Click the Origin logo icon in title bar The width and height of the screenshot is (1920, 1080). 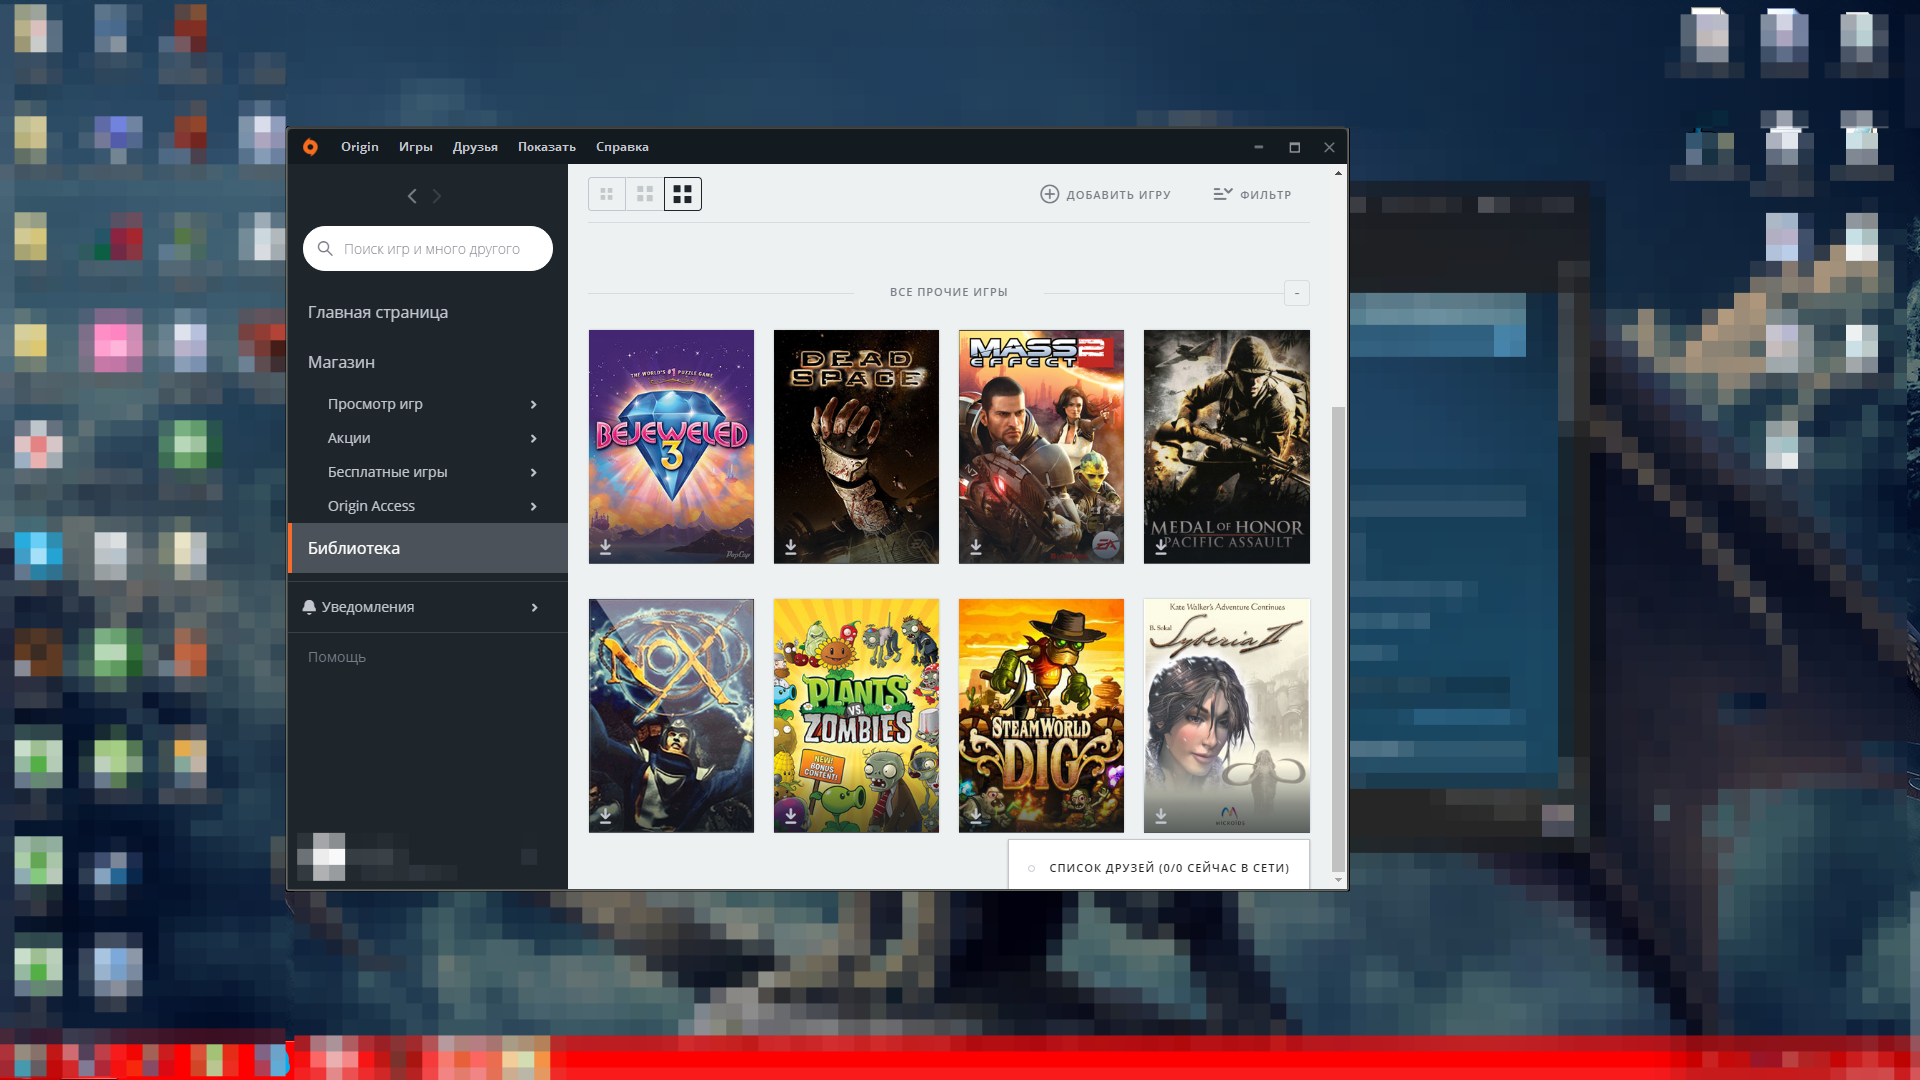(310, 147)
